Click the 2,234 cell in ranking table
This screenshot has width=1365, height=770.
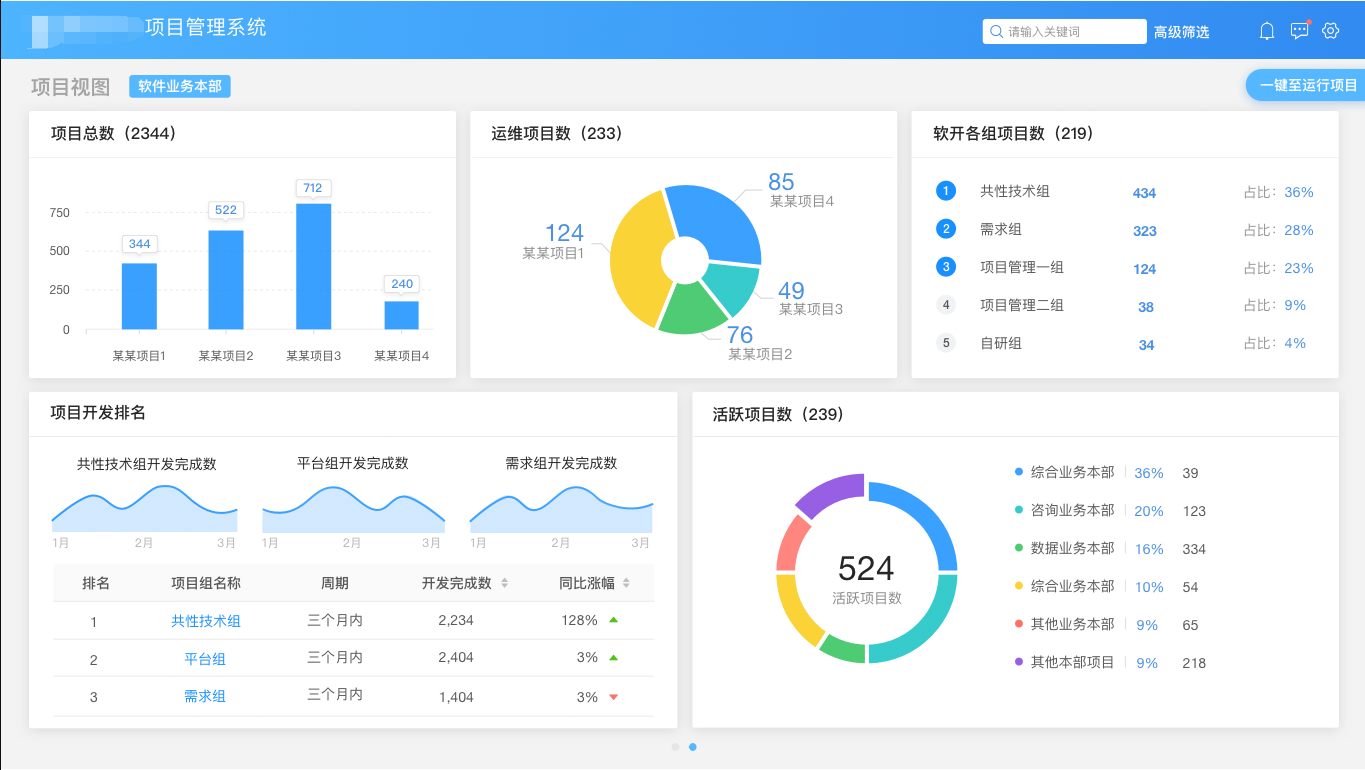(x=456, y=620)
